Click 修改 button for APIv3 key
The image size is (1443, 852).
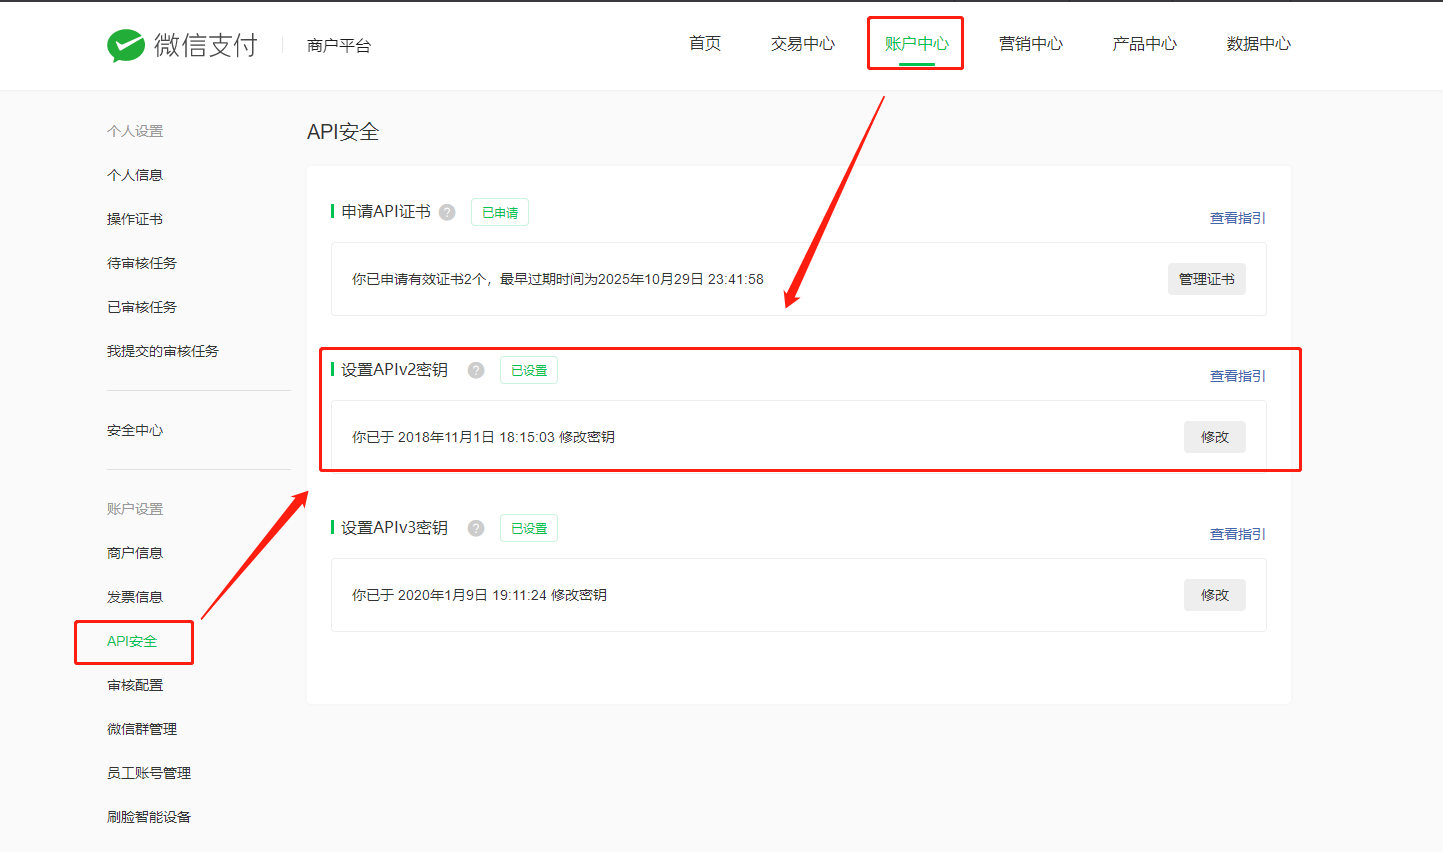click(1214, 595)
